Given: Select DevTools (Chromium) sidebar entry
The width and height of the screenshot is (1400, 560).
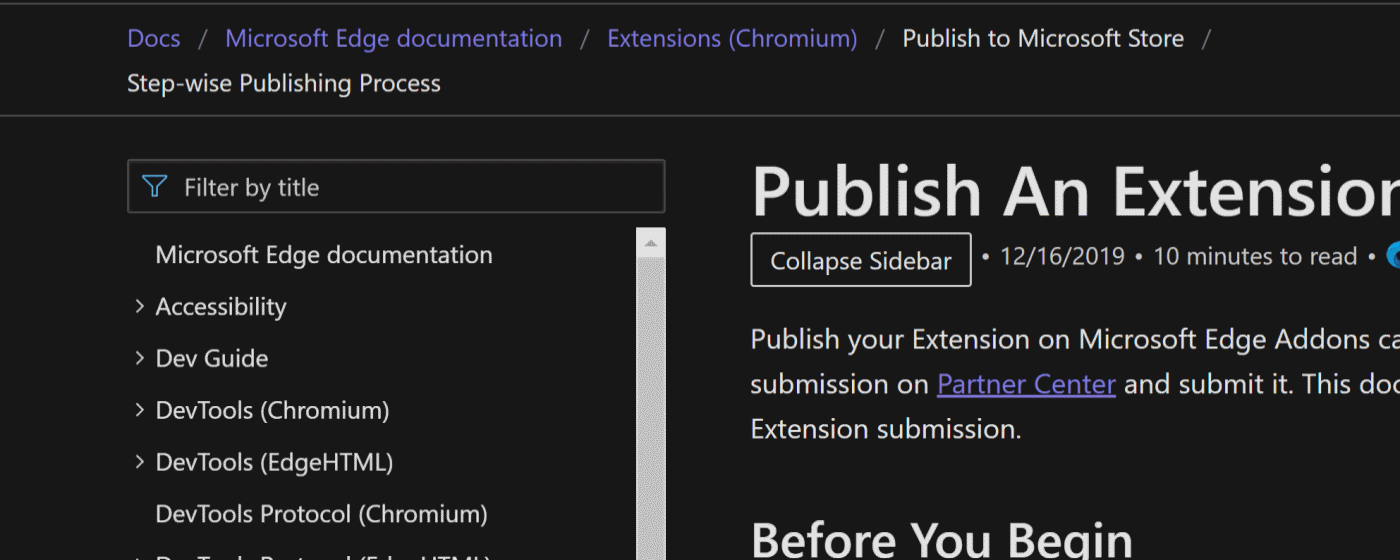Looking at the screenshot, I should (272, 410).
